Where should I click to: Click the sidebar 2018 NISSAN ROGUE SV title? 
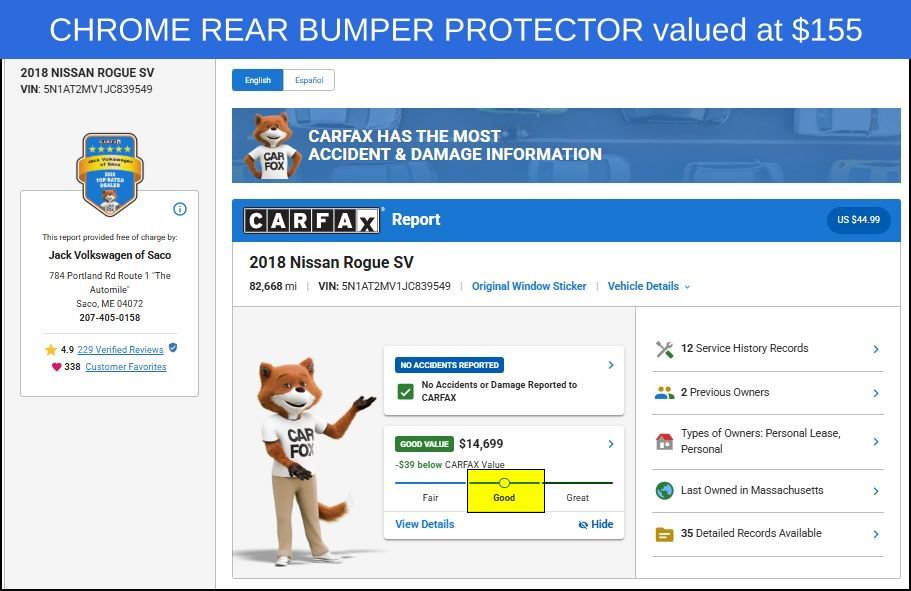point(87,73)
